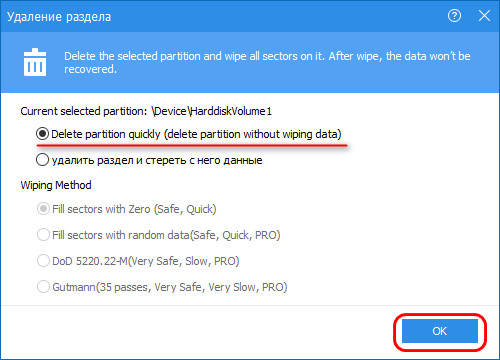Viewport: 500px width, 360px height.
Task: Open help via the question mark icon
Action: pos(454,16)
